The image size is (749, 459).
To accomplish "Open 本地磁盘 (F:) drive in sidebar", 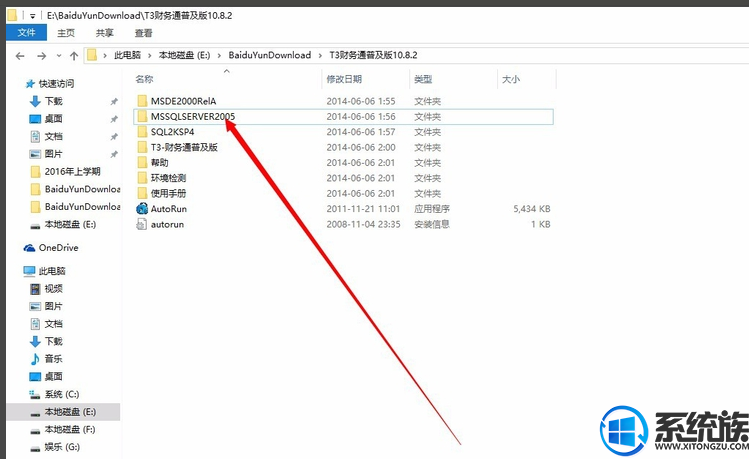I will 70,430.
